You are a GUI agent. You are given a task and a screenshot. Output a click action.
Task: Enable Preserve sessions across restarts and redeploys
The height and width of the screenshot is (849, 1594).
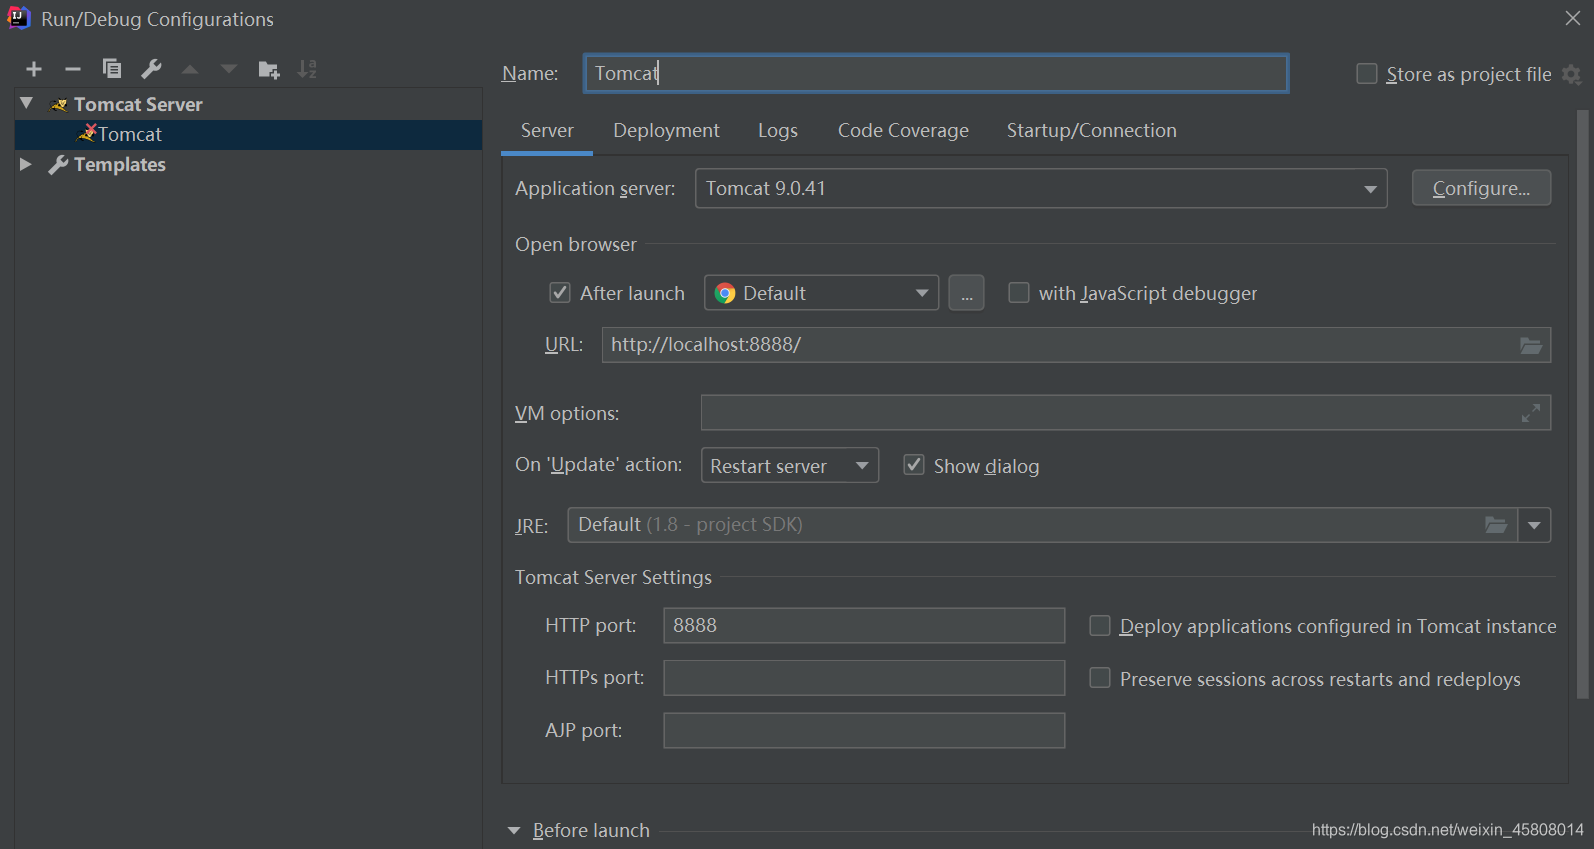point(1099,678)
